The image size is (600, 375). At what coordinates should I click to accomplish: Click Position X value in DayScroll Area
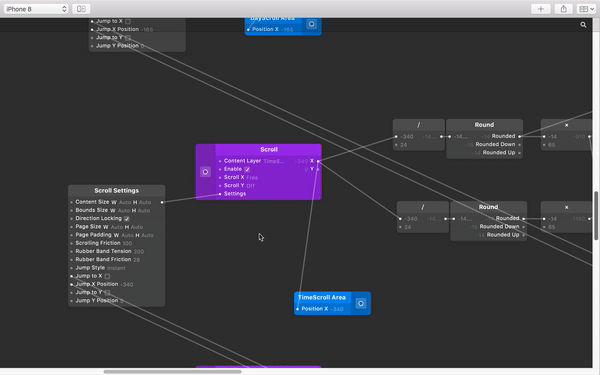(x=287, y=29)
